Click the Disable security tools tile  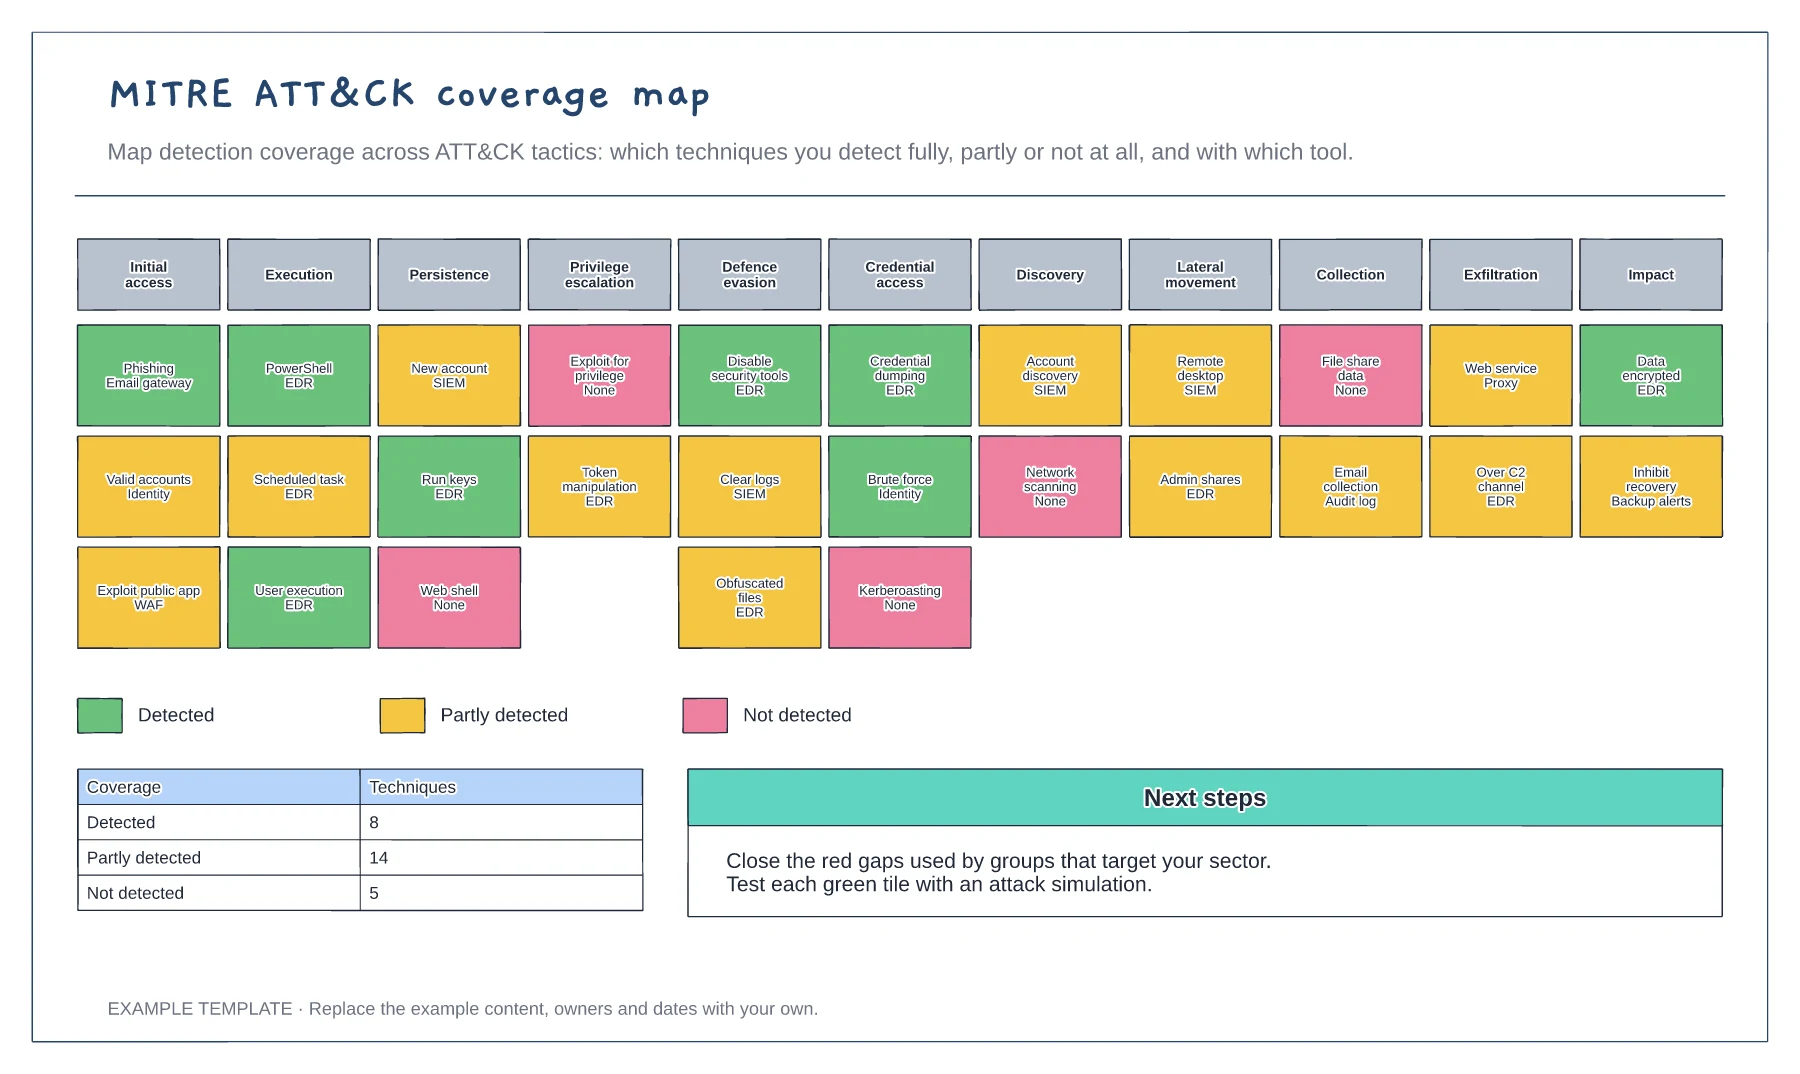coord(750,376)
